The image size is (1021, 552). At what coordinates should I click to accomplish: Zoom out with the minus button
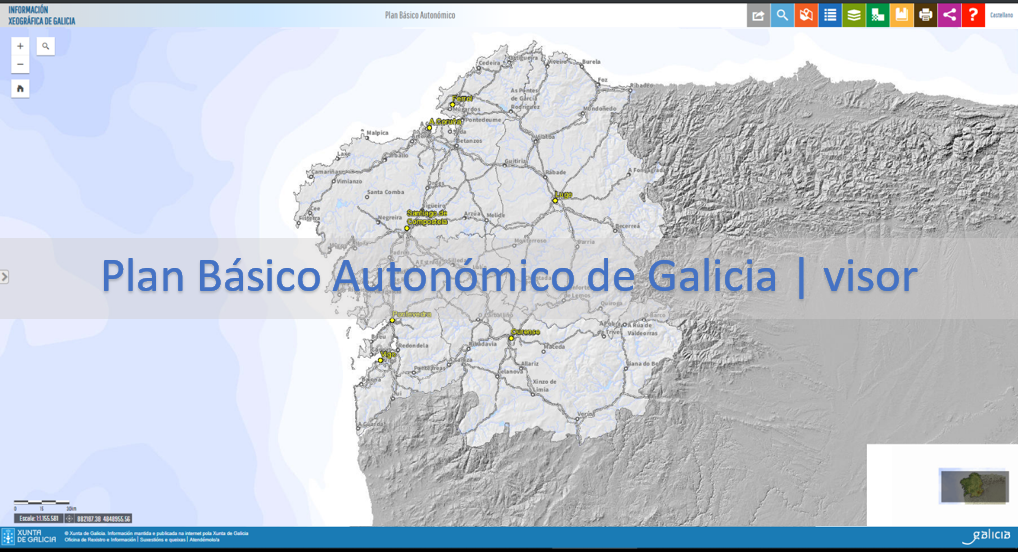pos(20,64)
